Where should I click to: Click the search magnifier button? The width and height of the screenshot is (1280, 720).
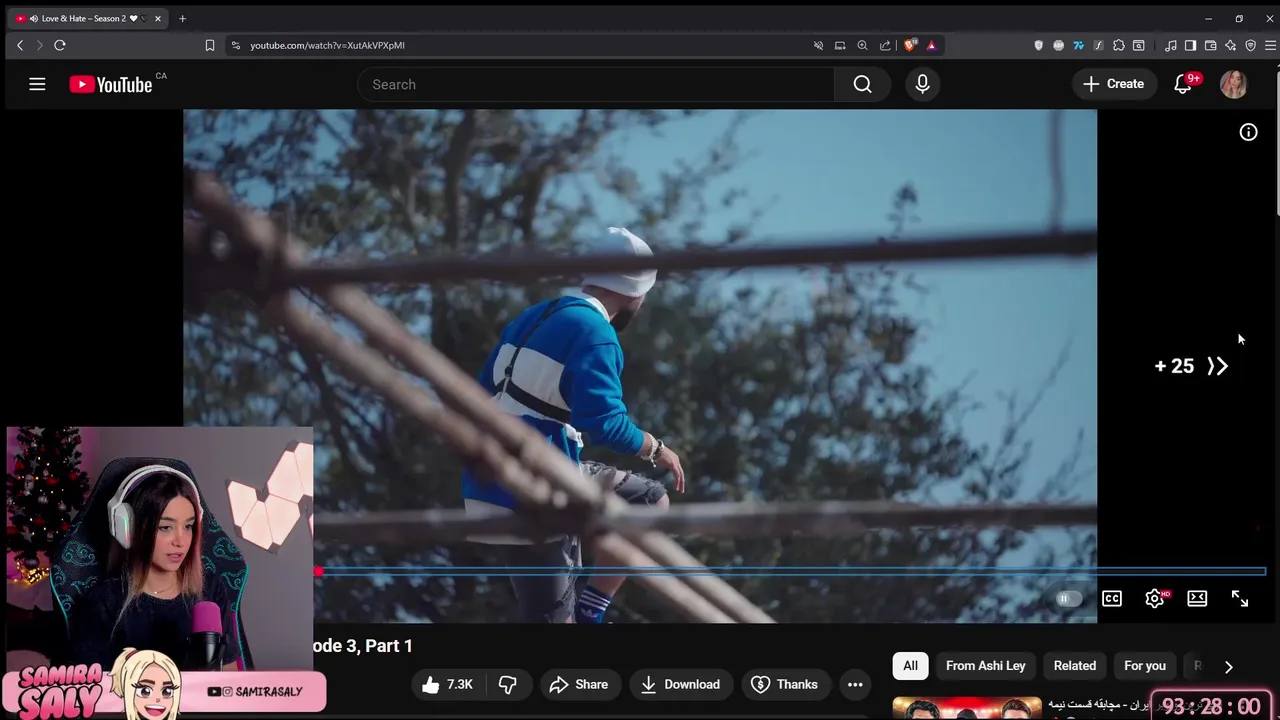point(862,84)
